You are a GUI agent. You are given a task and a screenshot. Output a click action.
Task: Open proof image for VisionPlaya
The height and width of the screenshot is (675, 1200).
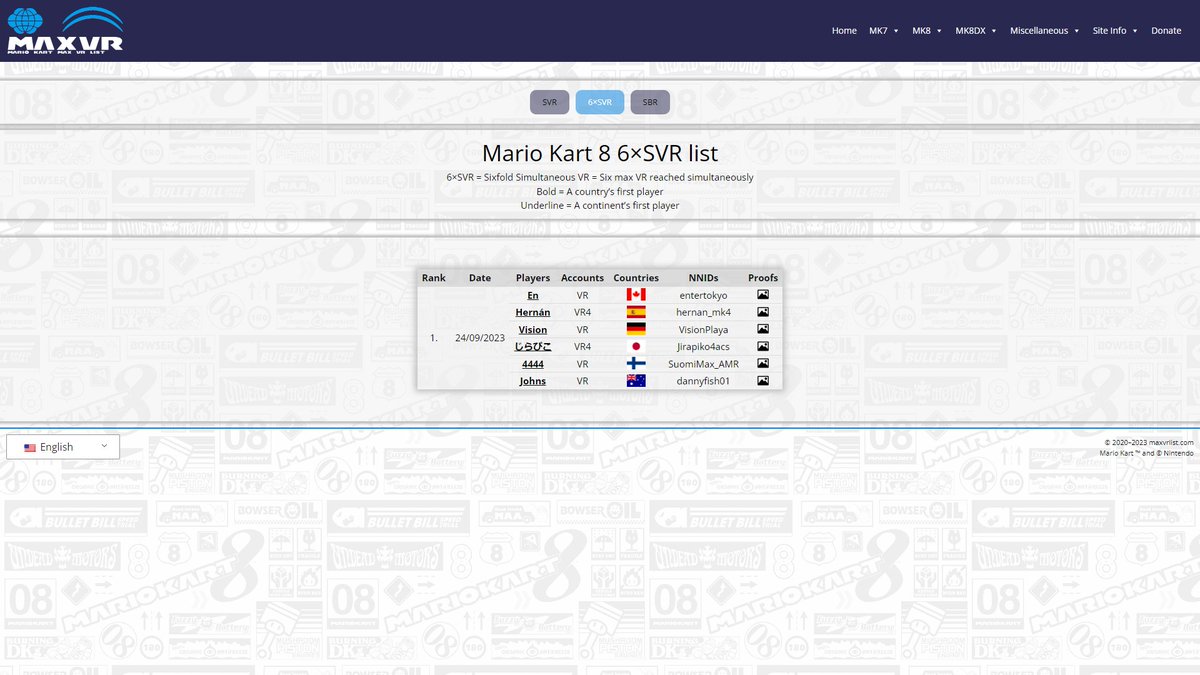coord(763,329)
